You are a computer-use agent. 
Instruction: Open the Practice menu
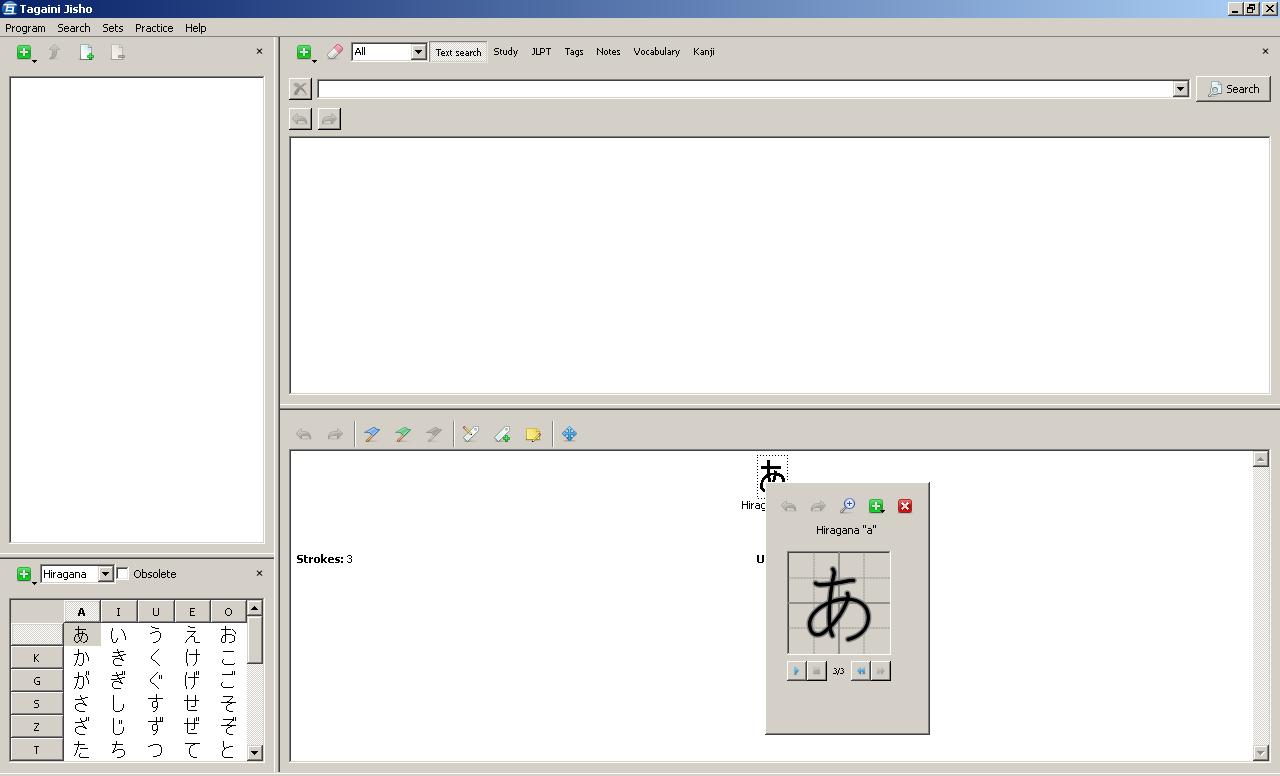tap(154, 28)
